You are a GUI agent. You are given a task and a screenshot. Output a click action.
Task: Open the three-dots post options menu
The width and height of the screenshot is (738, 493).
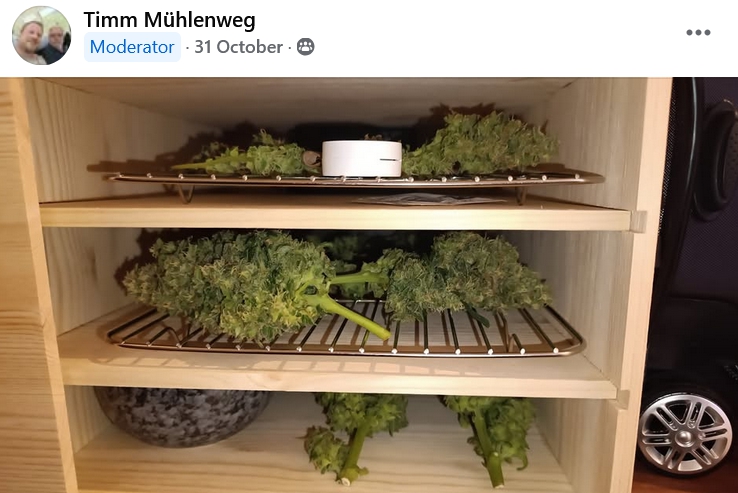click(x=698, y=32)
